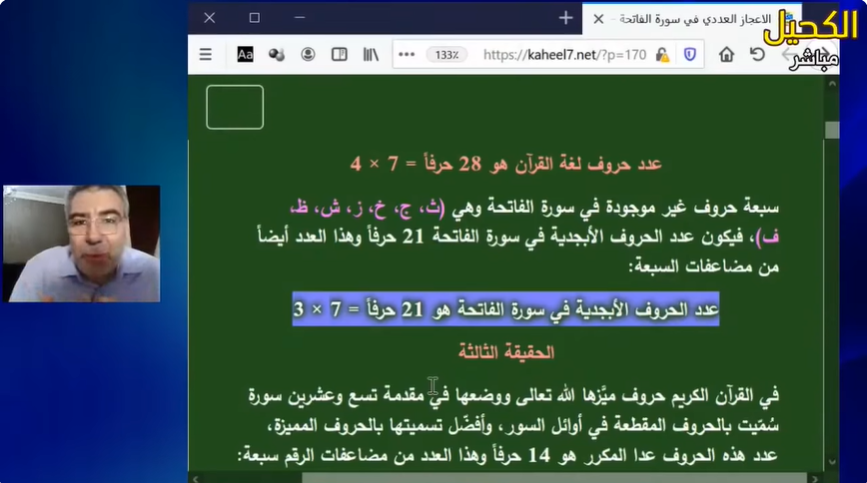Viewport: 867px width, 483px height.
Task: Click the highlighted line ending 21 حرفاً = 7 × 3
Action: [506, 309]
